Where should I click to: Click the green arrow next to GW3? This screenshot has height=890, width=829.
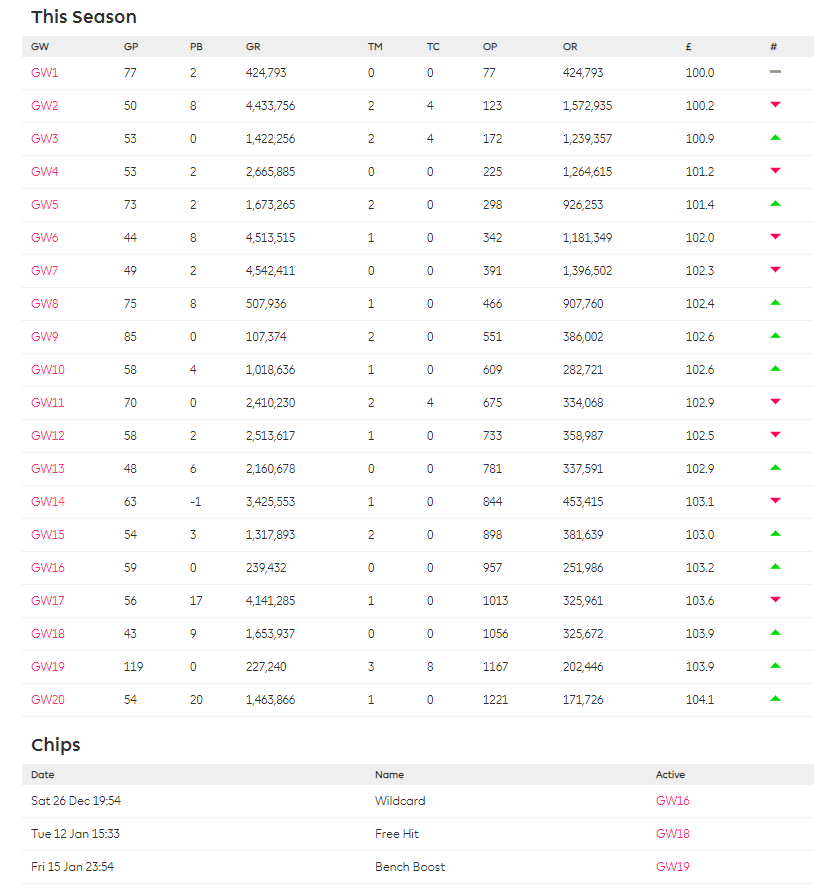pos(775,138)
